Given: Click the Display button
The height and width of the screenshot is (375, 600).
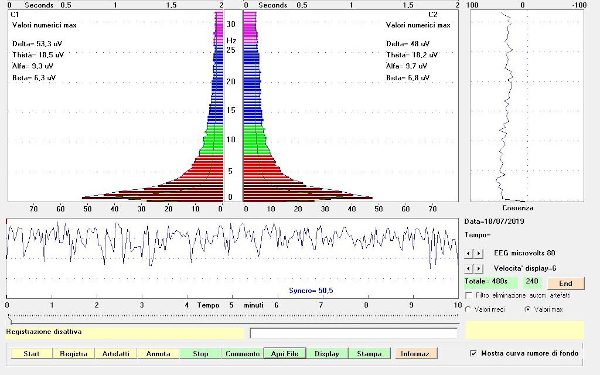Looking at the screenshot, I should click(x=327, y=353).
